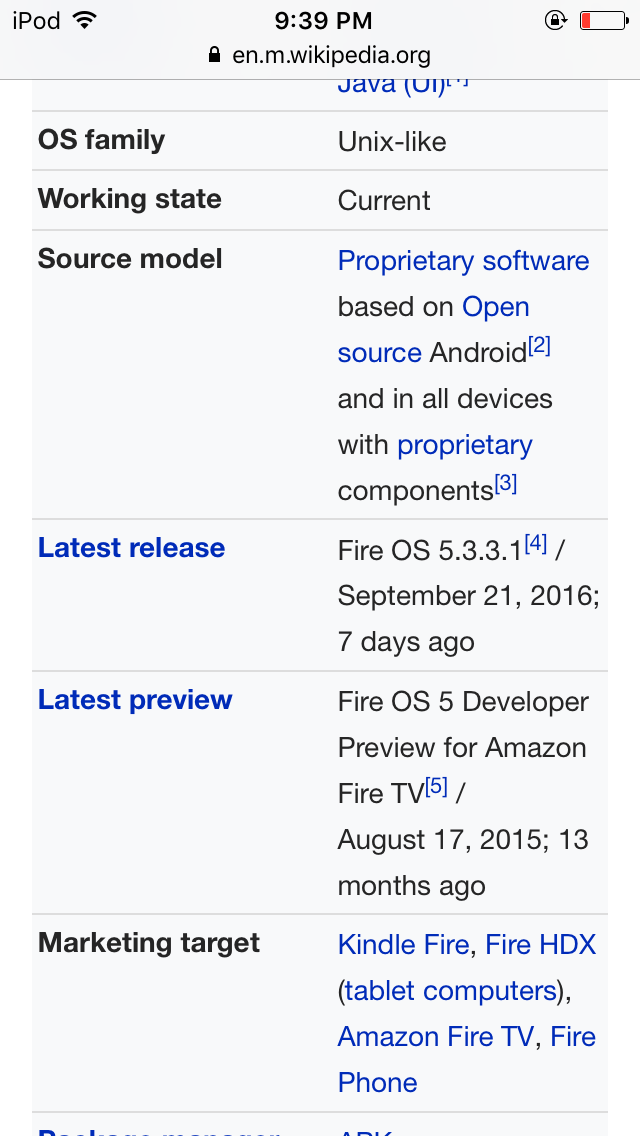
Task: Open citation reference [4] after Fire OS 5.3.3.1
Action: pos(535,544)
